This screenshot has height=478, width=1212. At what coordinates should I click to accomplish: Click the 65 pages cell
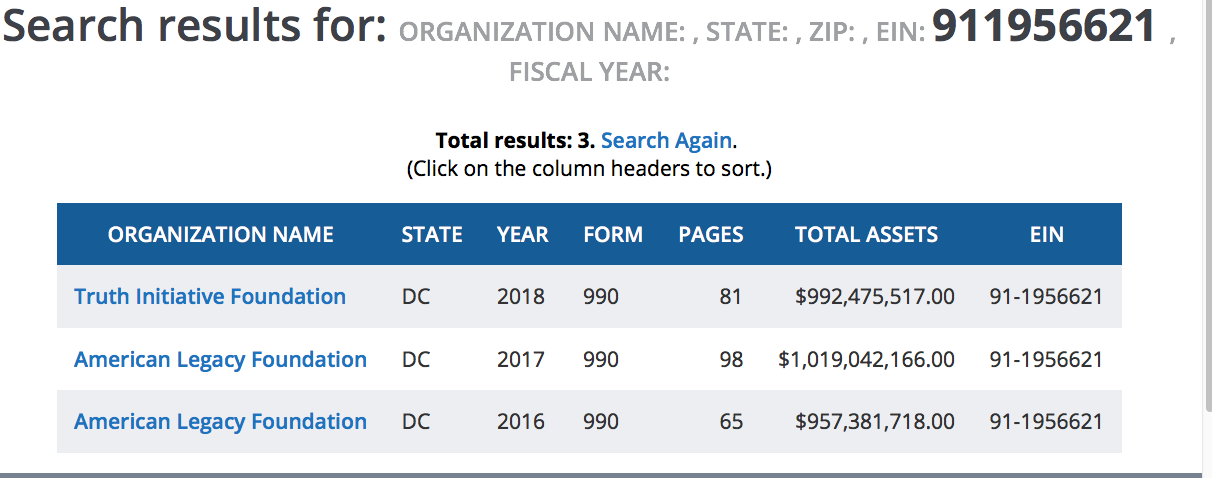tap(731, 423)
